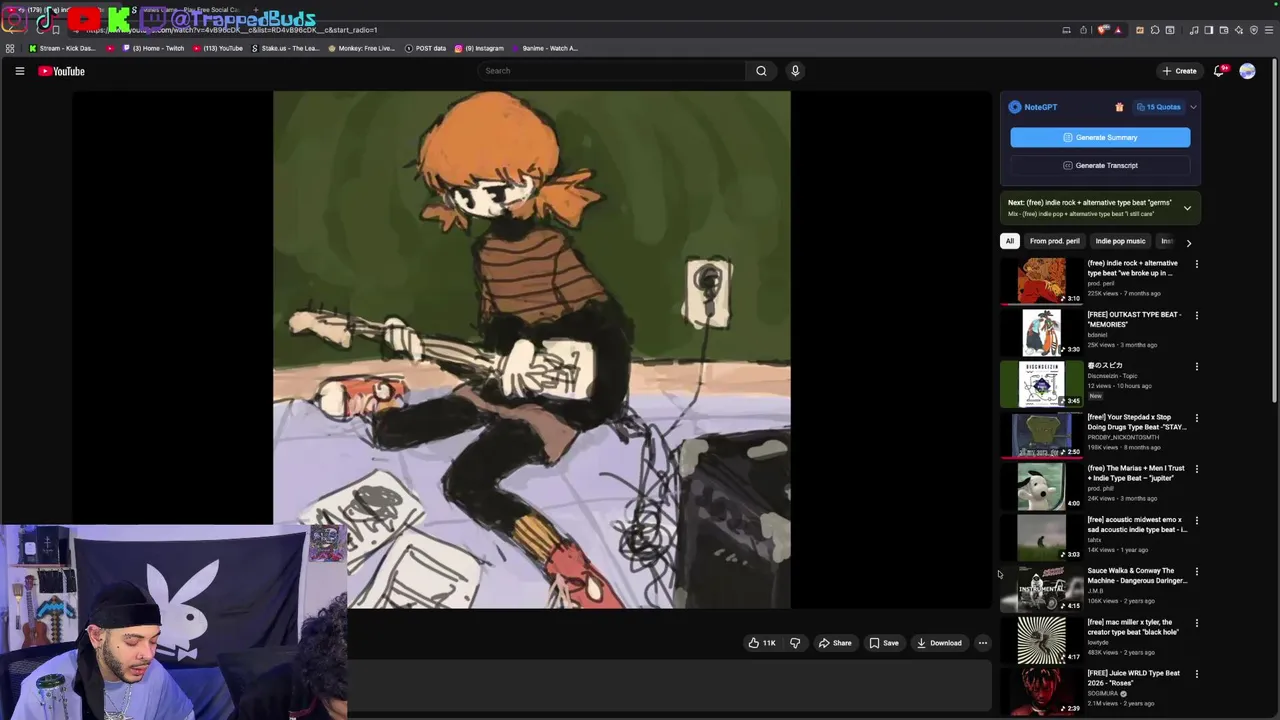
Task: Click the Save button
Action: [x=884, y=643]
